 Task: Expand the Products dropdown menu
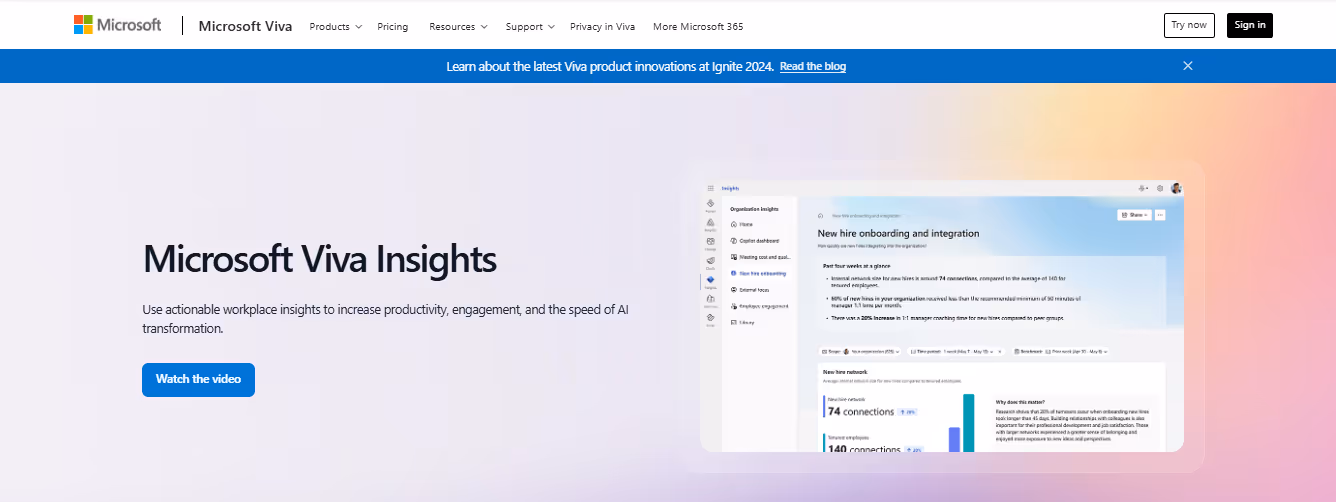coord(335,26)
